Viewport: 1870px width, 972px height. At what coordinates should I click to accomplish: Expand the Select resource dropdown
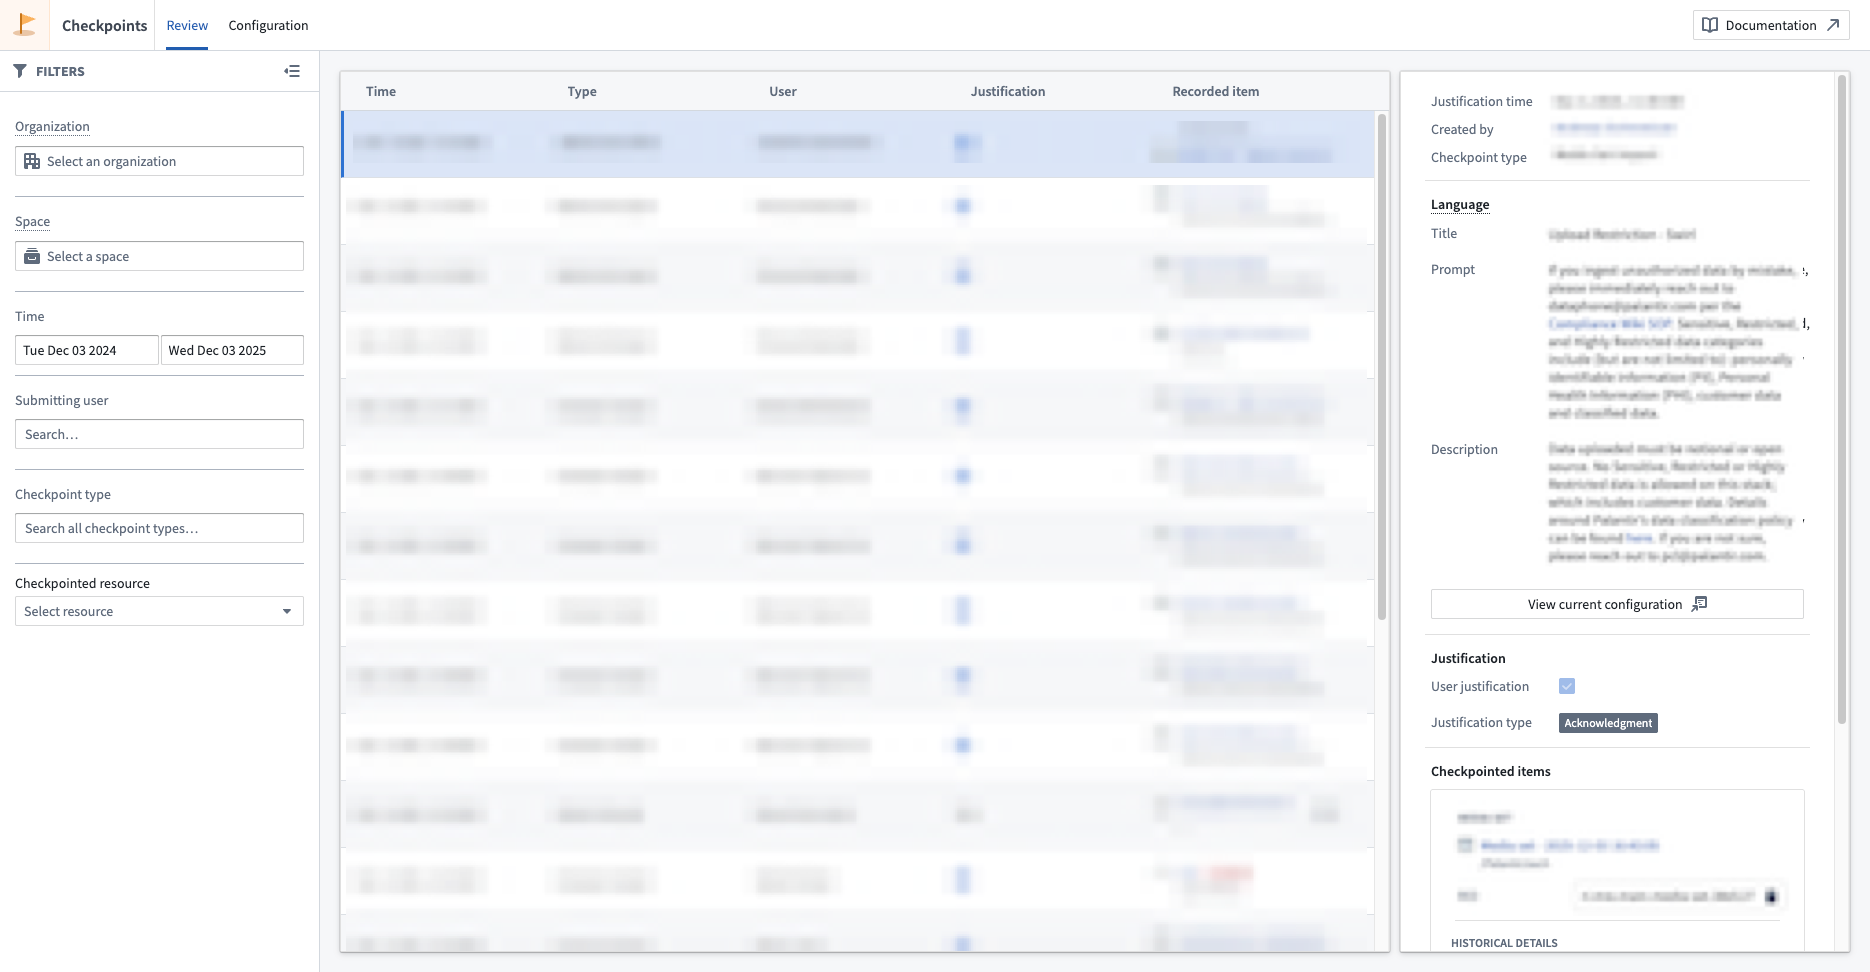tap(159, 611)
